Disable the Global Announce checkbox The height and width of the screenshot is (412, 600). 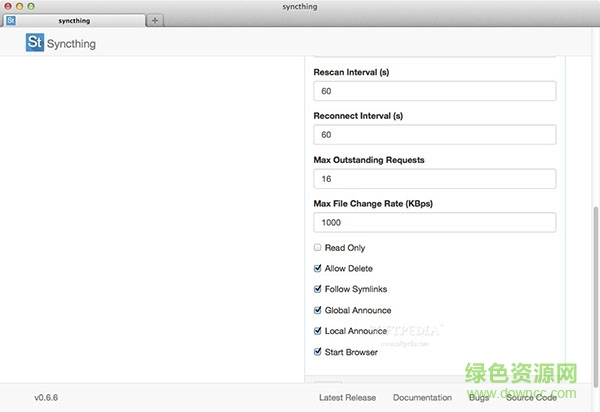317,310
